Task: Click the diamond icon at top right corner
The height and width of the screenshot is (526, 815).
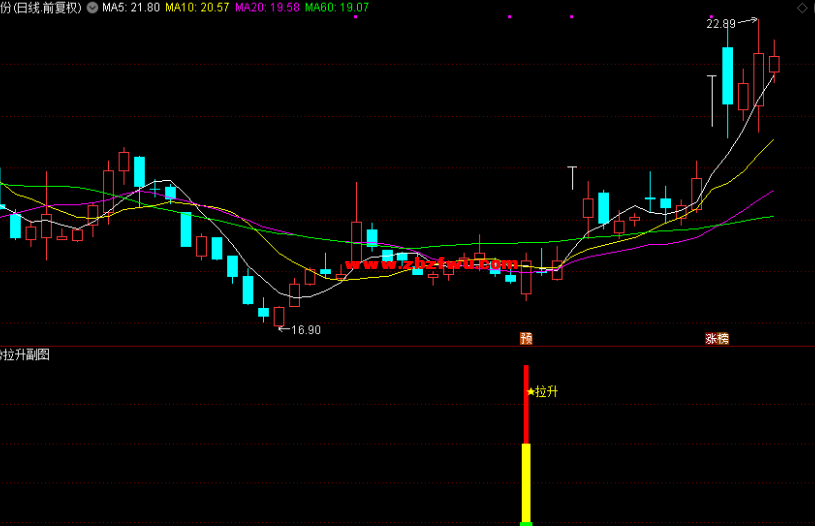Action: coord(802,8)
